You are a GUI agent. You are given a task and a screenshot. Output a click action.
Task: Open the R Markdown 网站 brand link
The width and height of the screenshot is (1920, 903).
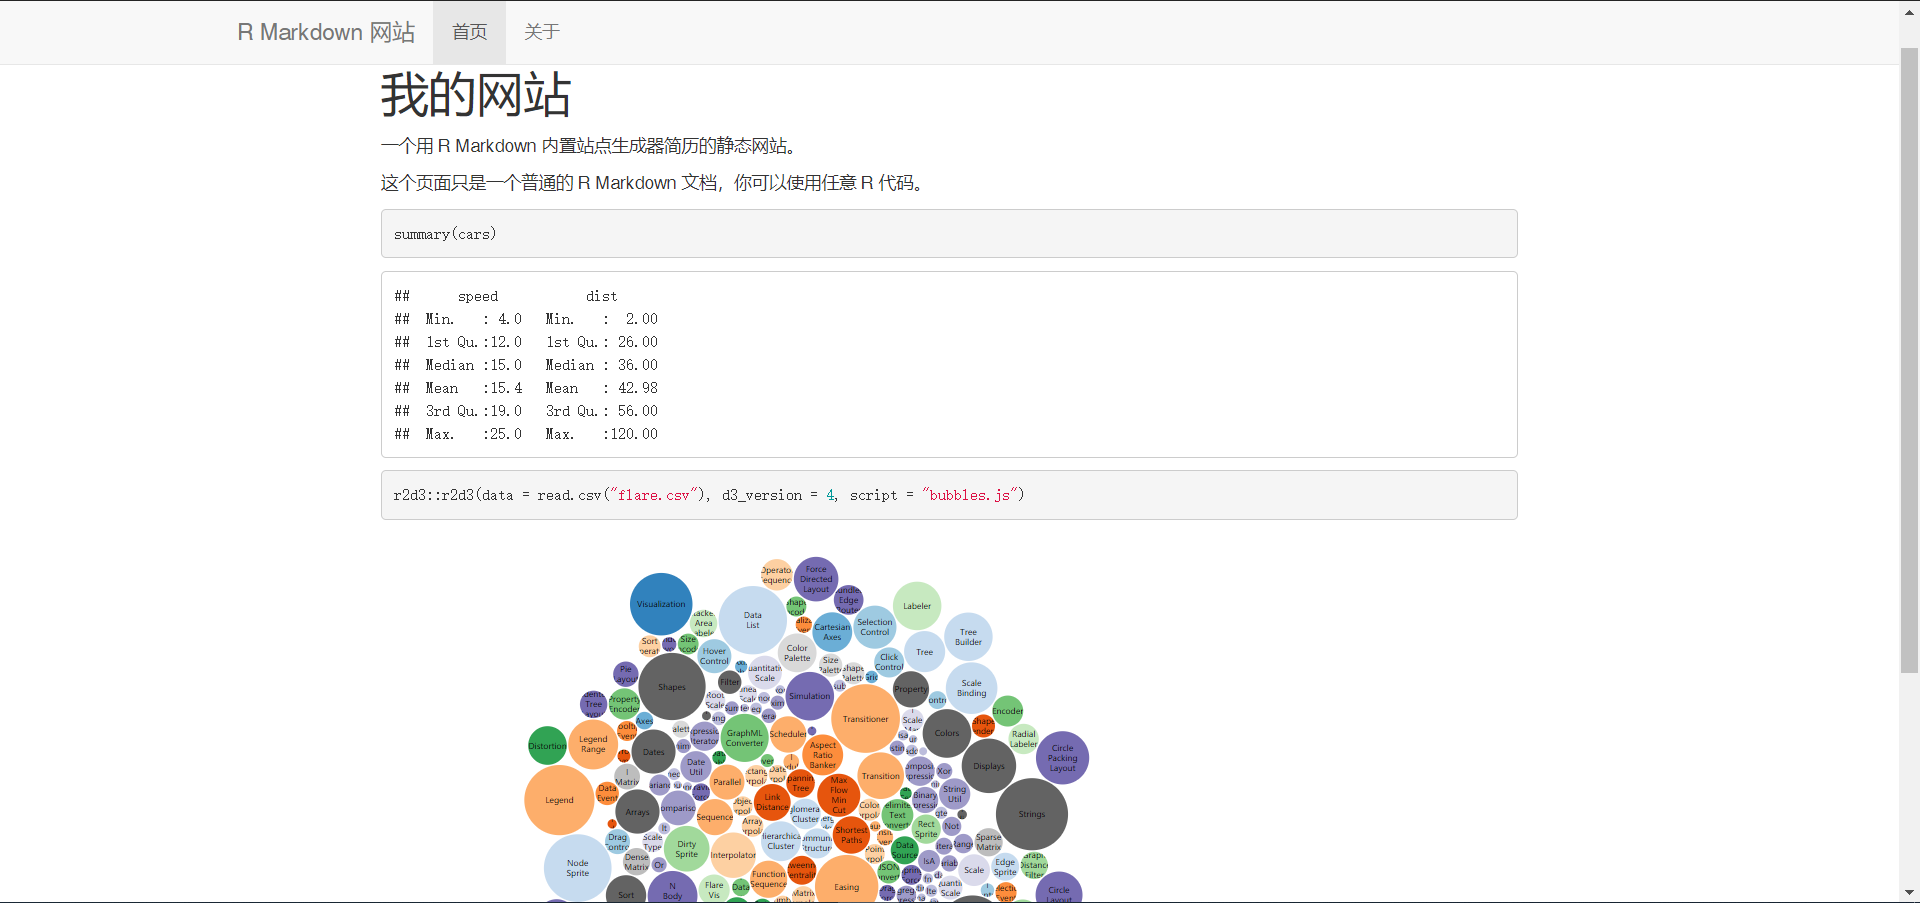tap(326, 32)
